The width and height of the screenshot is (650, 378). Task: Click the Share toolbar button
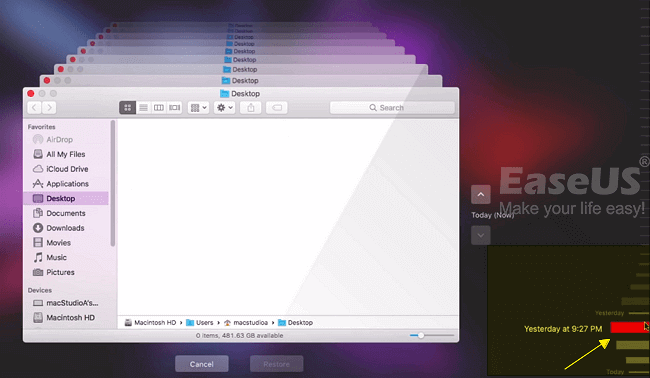[251, 108]
